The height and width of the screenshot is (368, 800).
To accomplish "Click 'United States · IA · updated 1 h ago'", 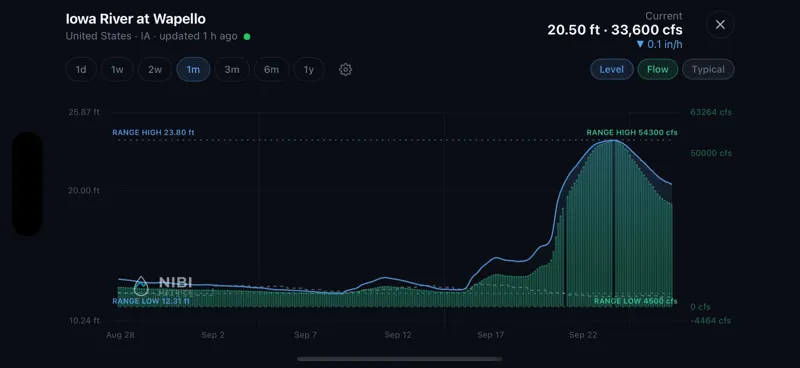I will point(152,36).
